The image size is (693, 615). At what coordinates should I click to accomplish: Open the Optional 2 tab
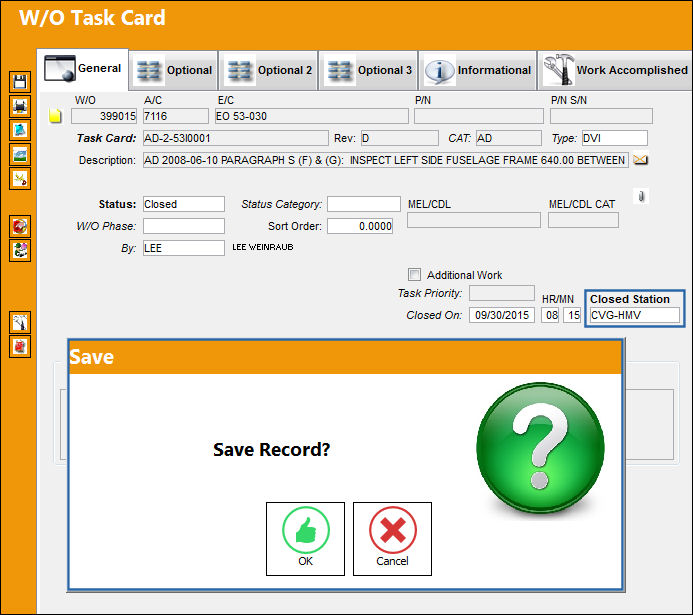269,70
